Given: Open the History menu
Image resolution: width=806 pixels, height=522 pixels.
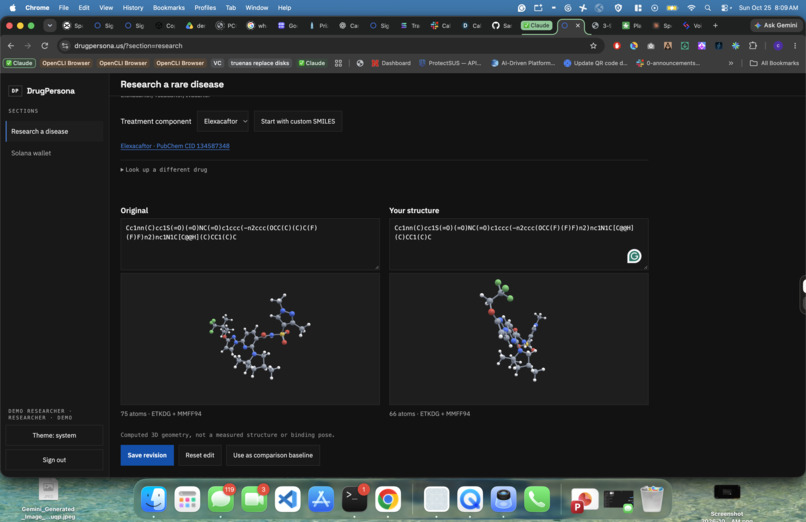Looking at the screenshot, I should [133, 8].
